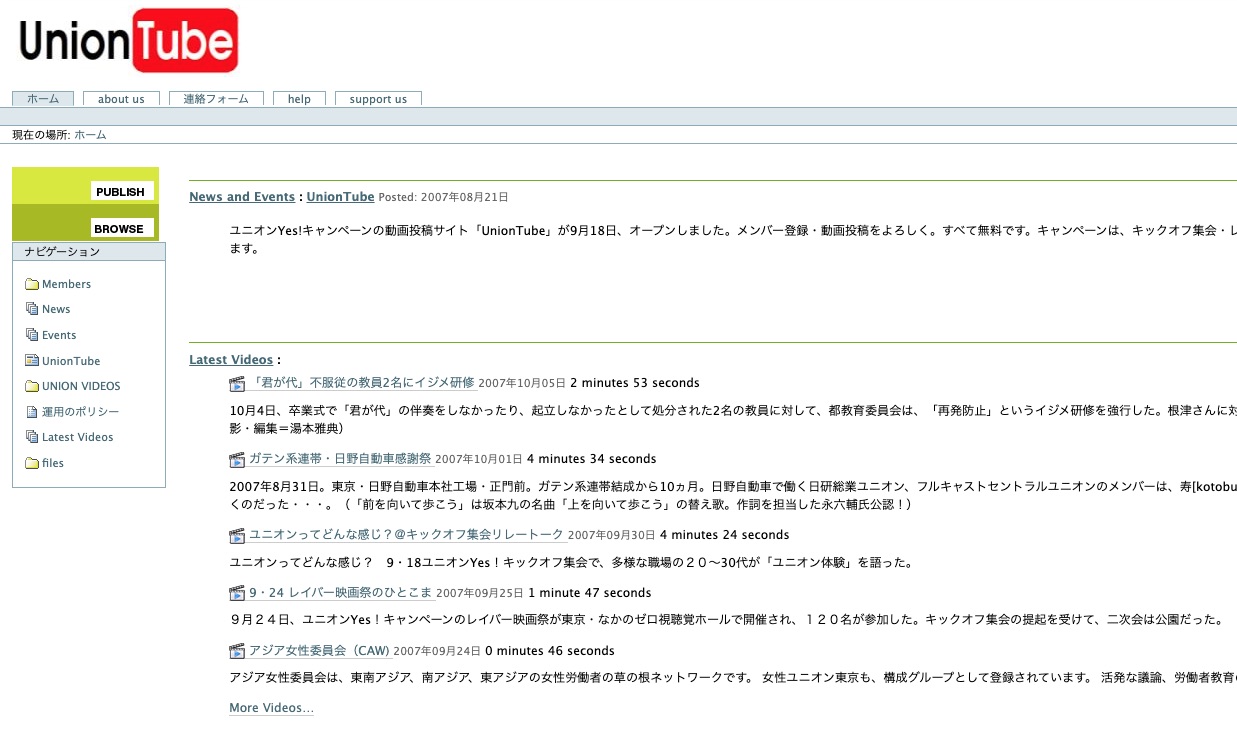This screenshot has width=1237, height=739.
Task: Click the Members folder icon
Action: [x=32, y=284]
